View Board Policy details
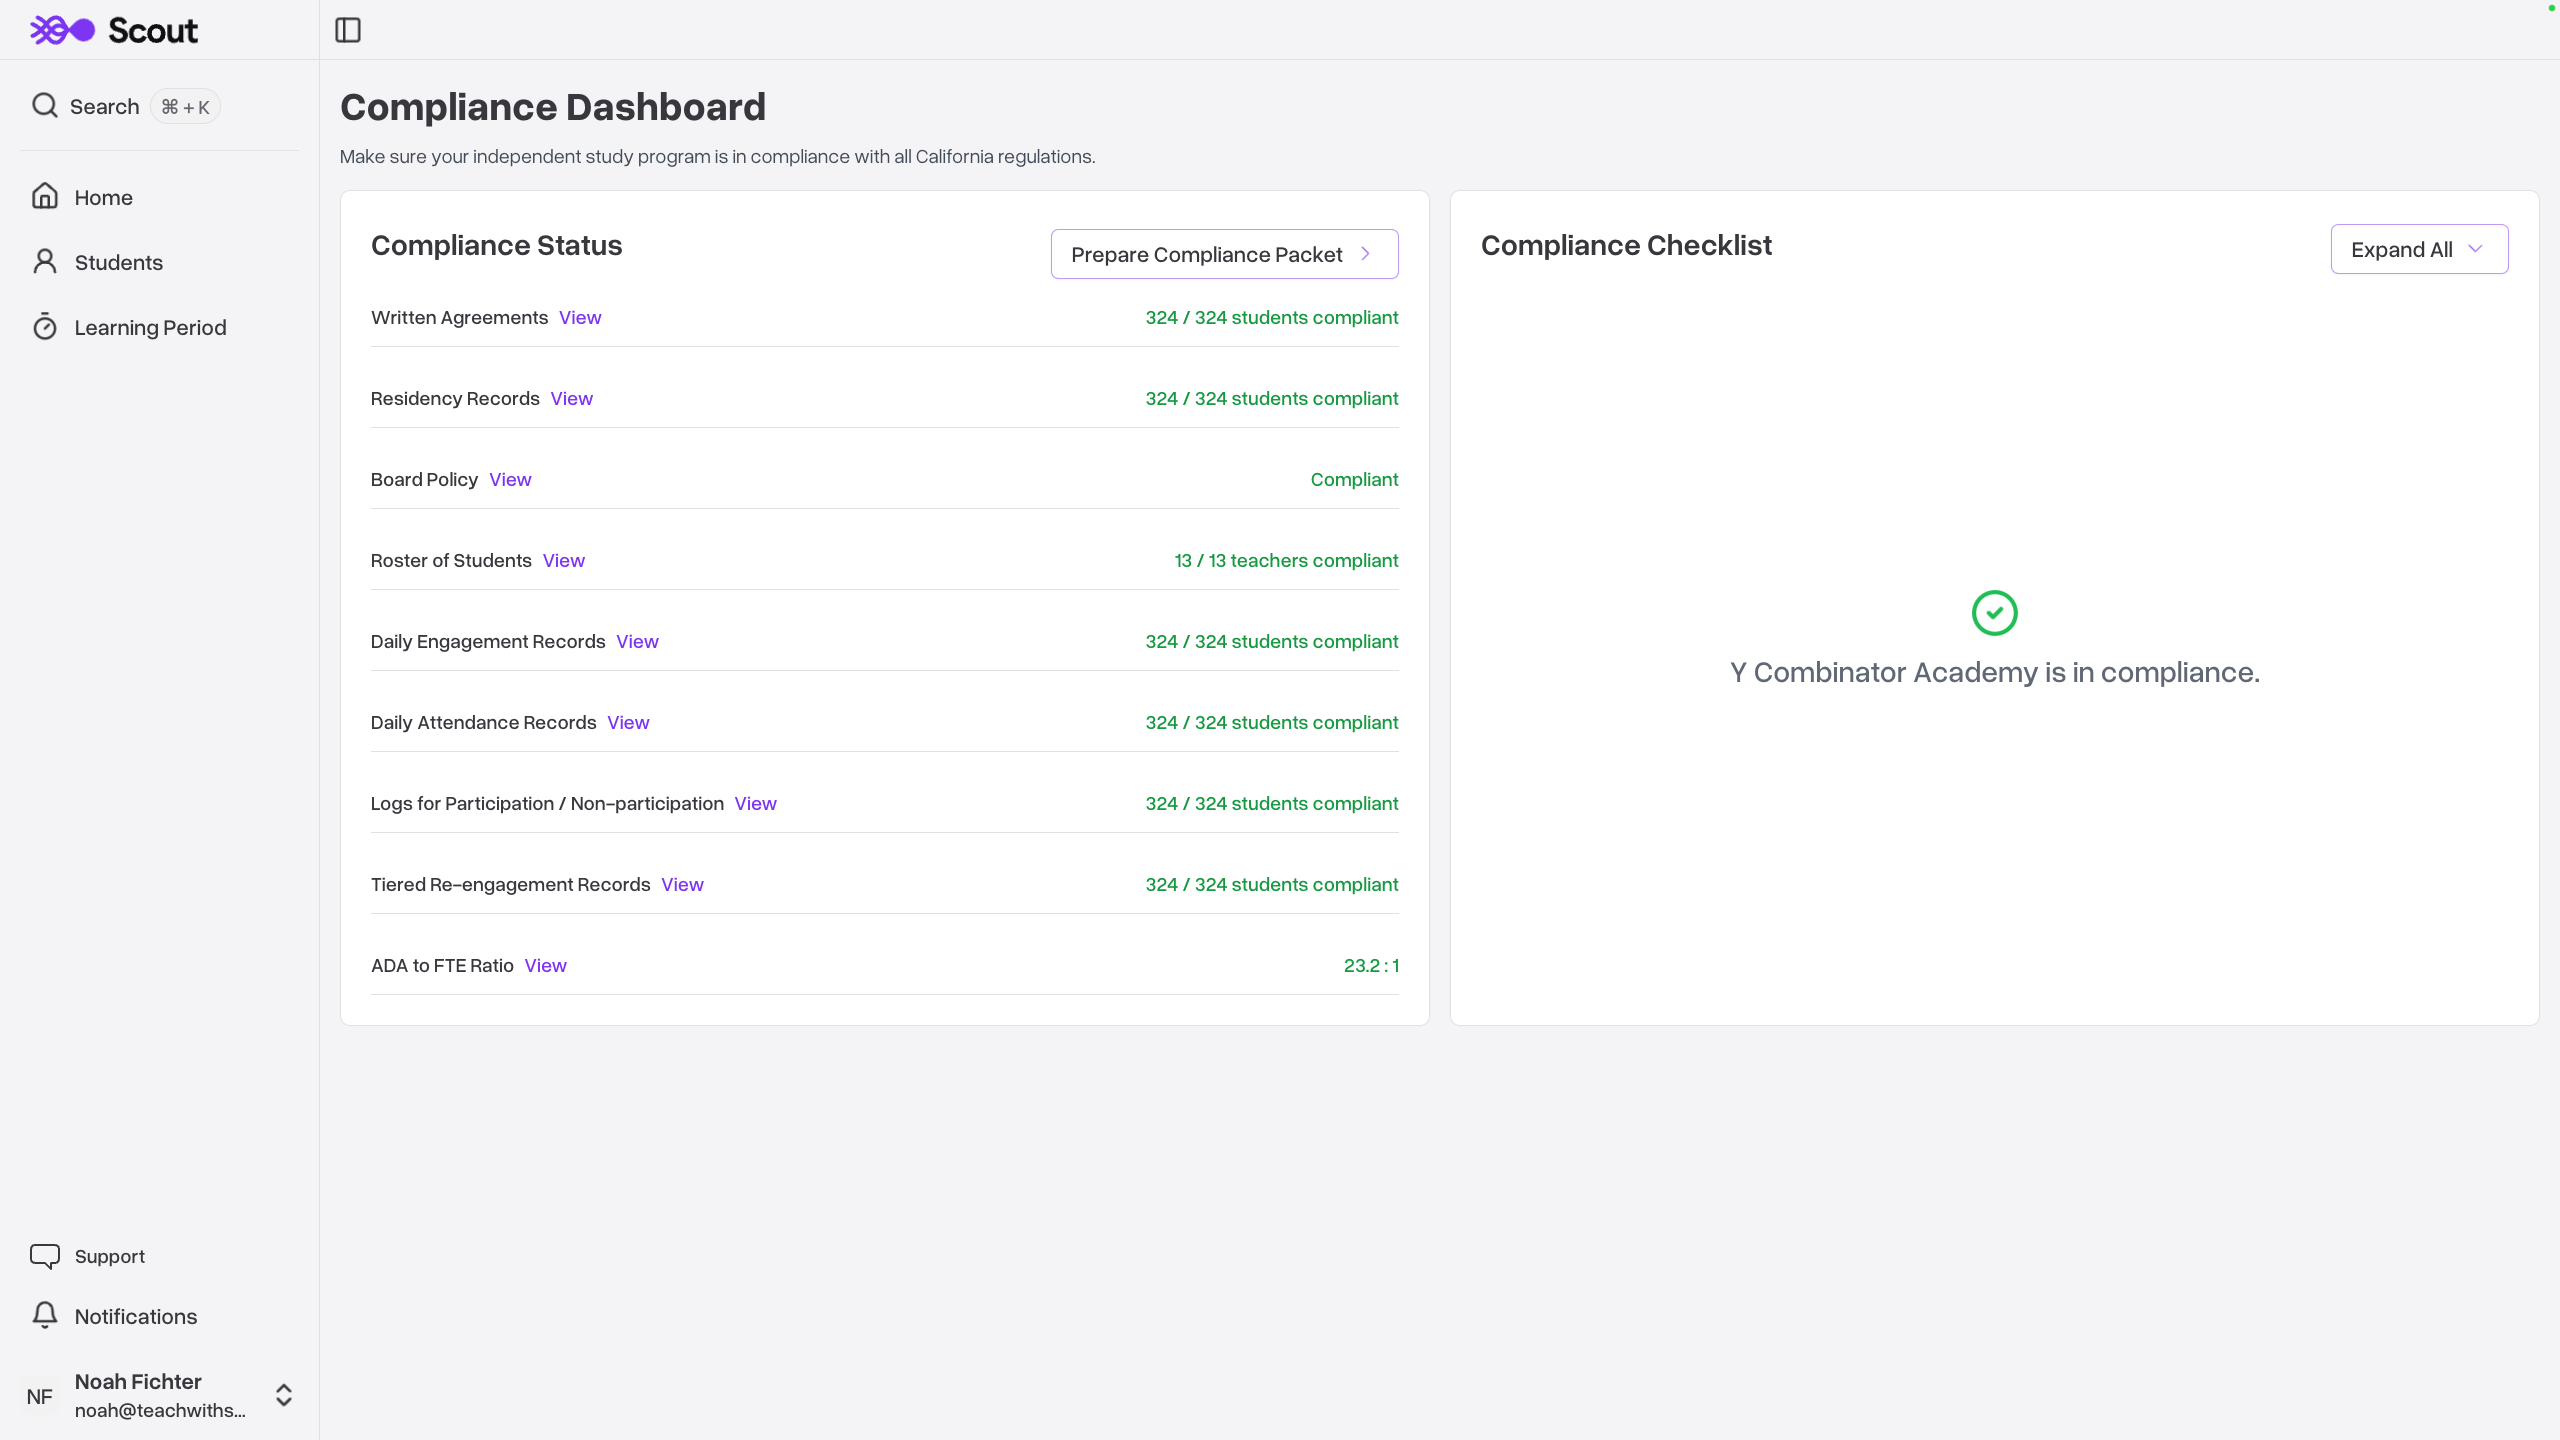 pos(510,480)
